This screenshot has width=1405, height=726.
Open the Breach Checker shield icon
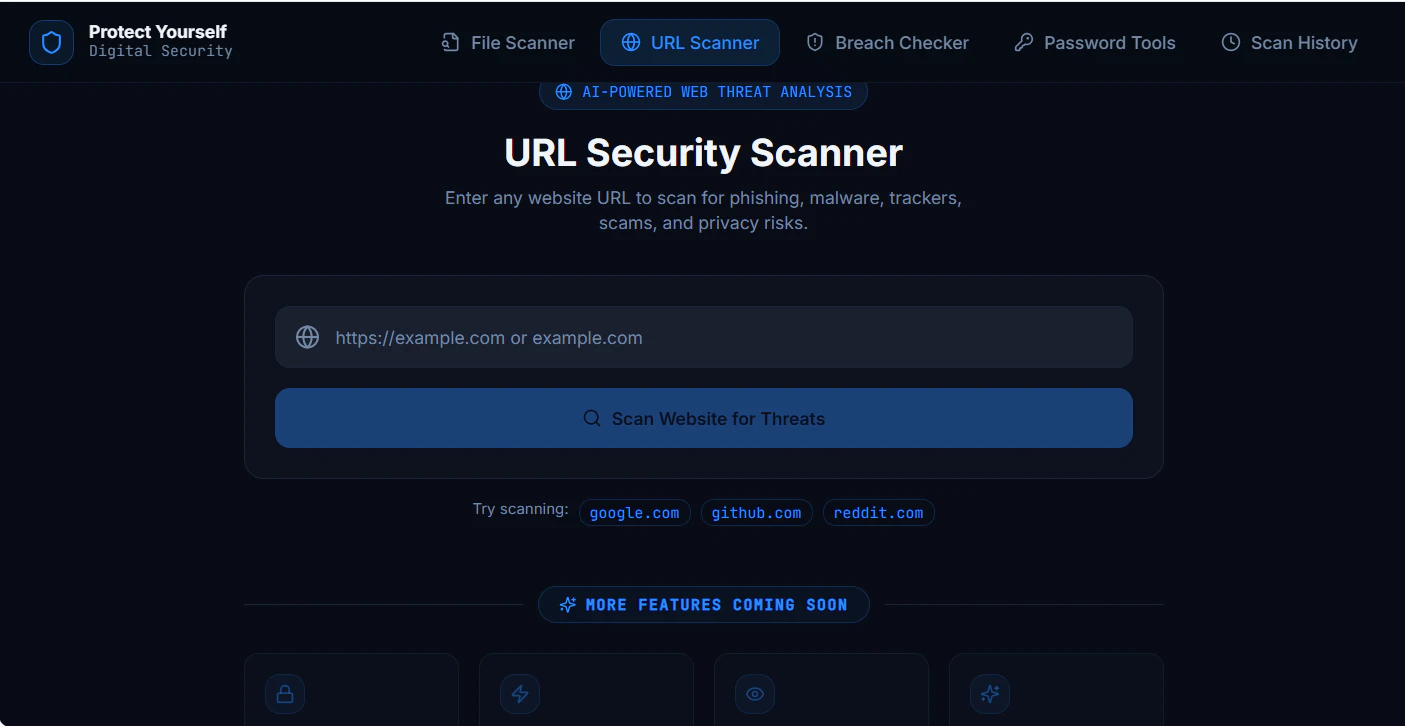[814, 42]
